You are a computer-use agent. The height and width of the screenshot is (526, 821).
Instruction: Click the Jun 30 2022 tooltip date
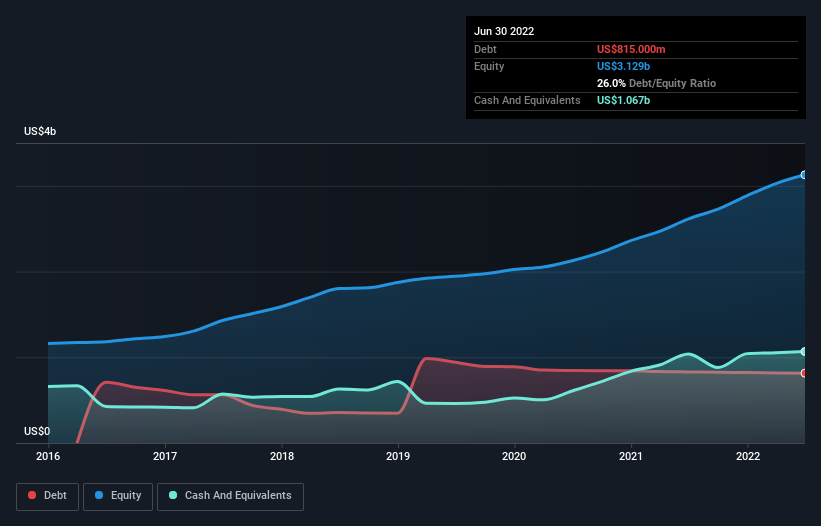click(504, 31)
